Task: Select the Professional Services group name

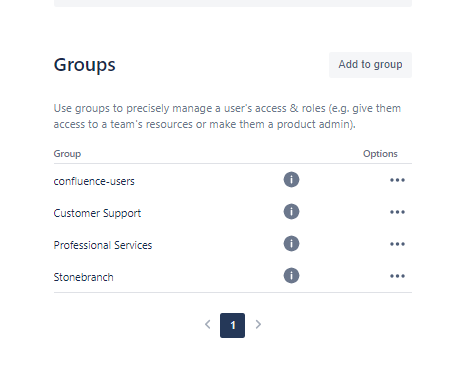Action: [x=103, y=245]
